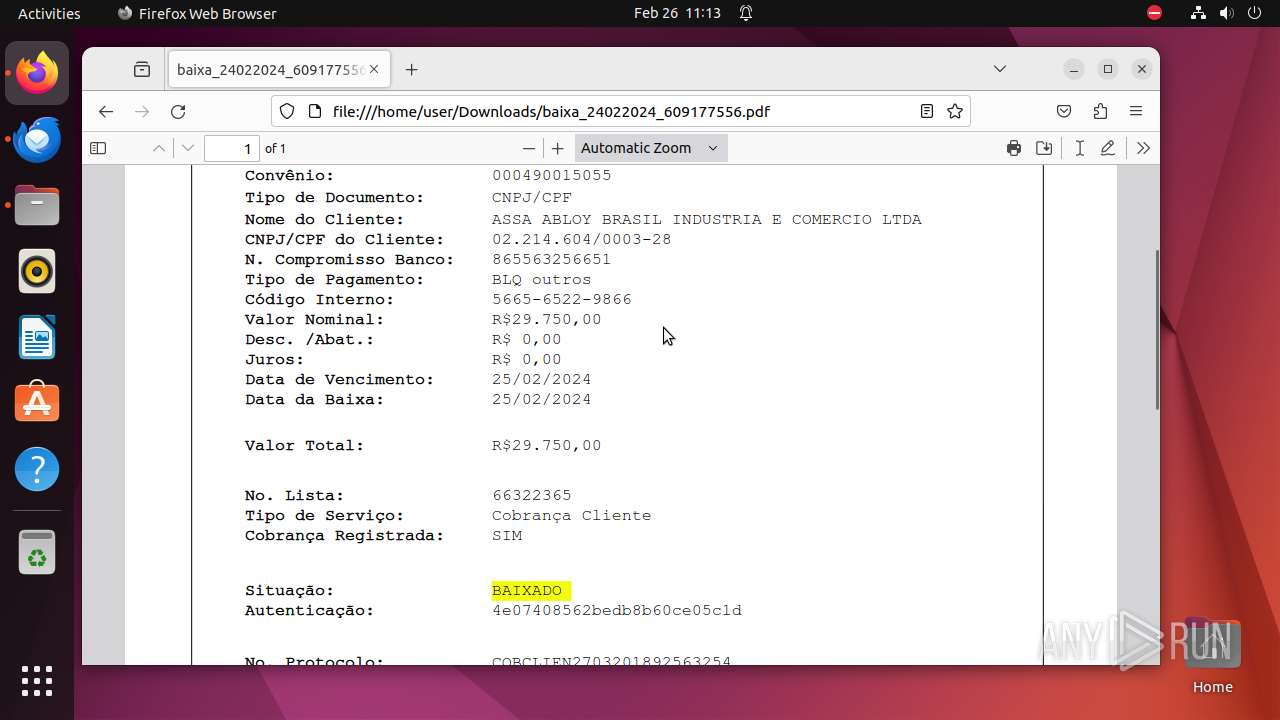Open a new tab with plus button
Viewport: 1280px width, 720px height.
411,70
